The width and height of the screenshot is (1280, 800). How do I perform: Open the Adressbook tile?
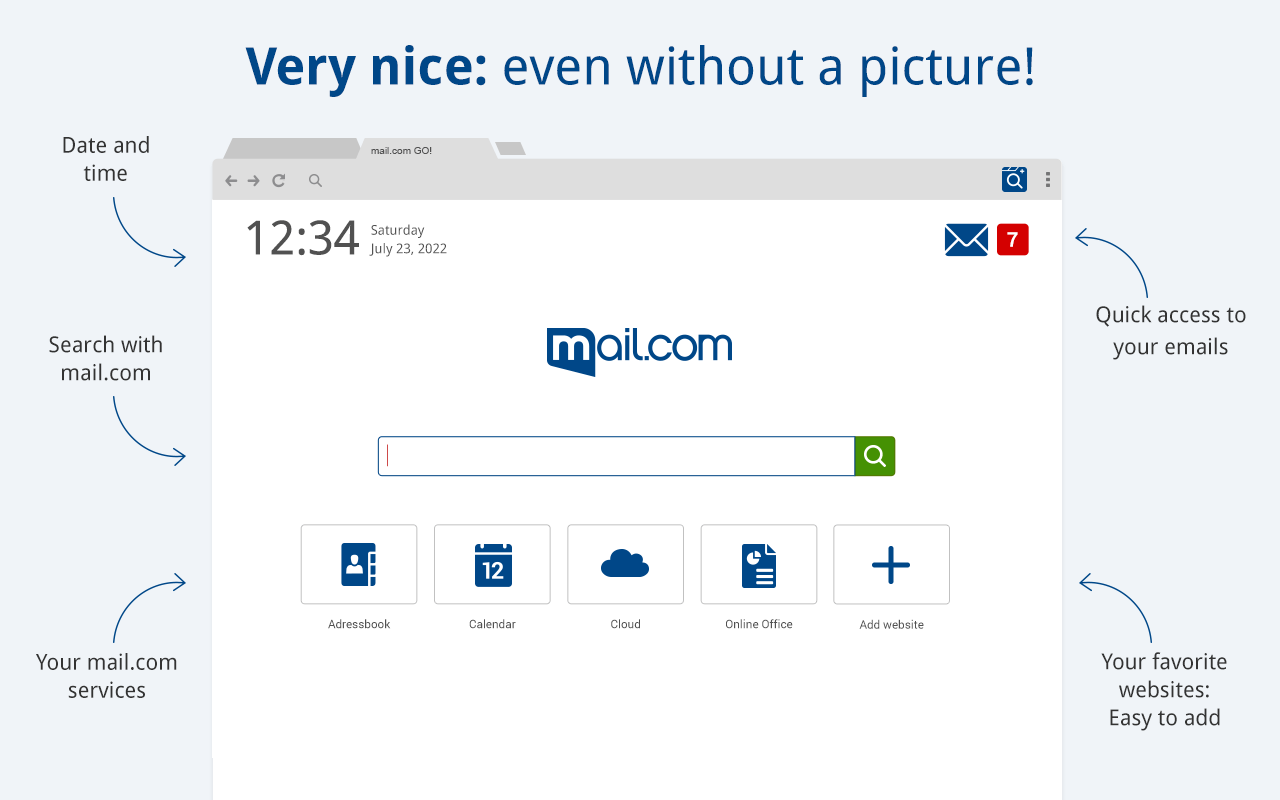[359, 564]
